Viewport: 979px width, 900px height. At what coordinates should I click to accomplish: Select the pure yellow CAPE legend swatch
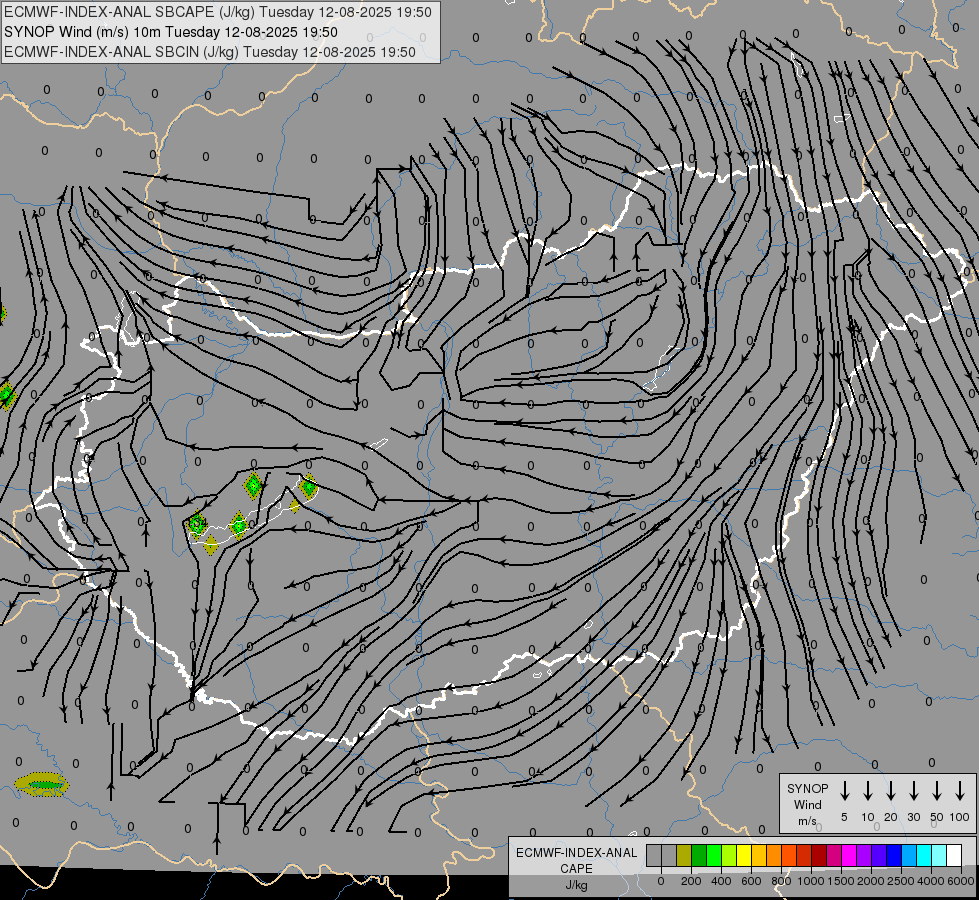click(x=744, y=856)
